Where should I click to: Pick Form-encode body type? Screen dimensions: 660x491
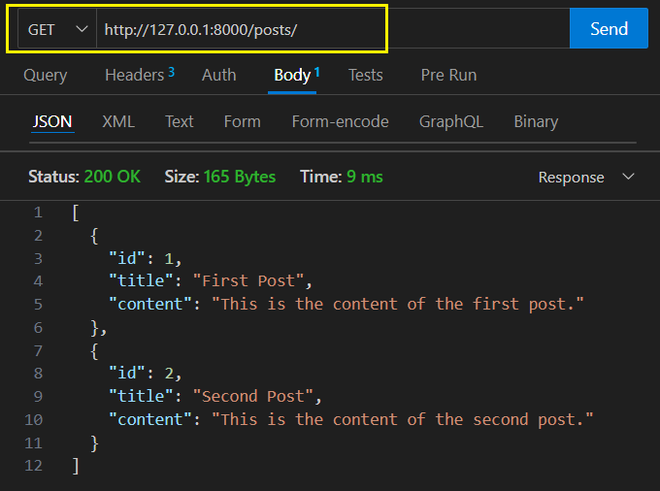[340, 121]
